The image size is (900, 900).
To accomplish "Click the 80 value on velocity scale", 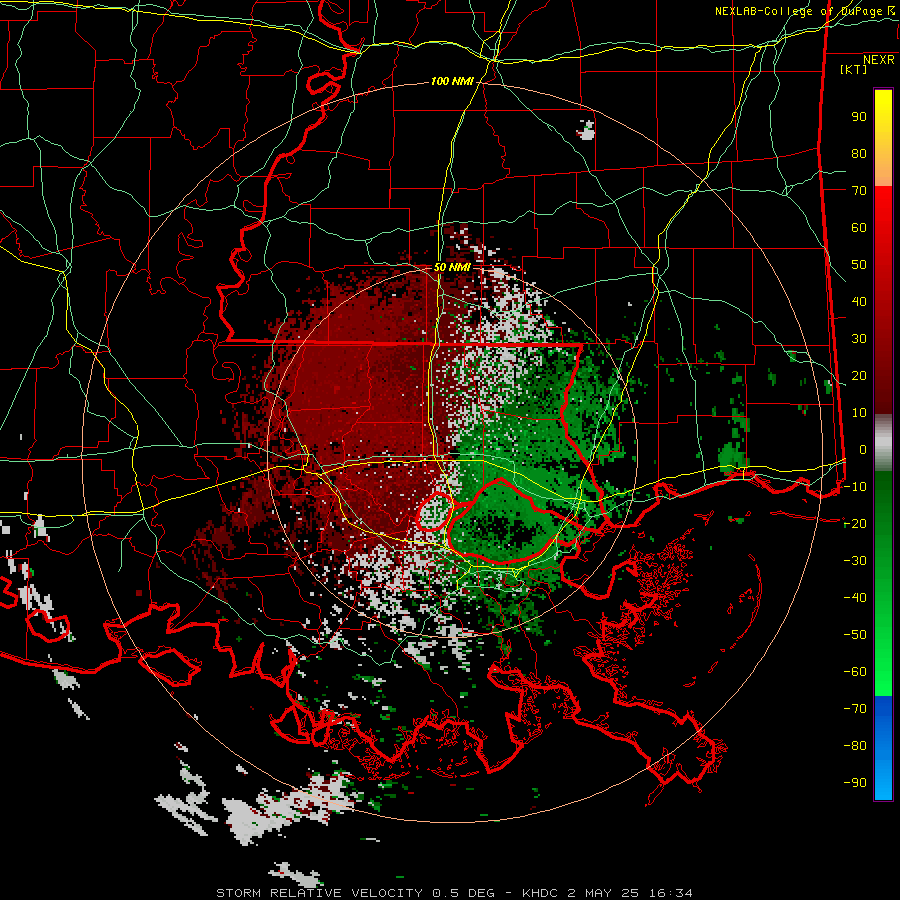I will (859, 154).
